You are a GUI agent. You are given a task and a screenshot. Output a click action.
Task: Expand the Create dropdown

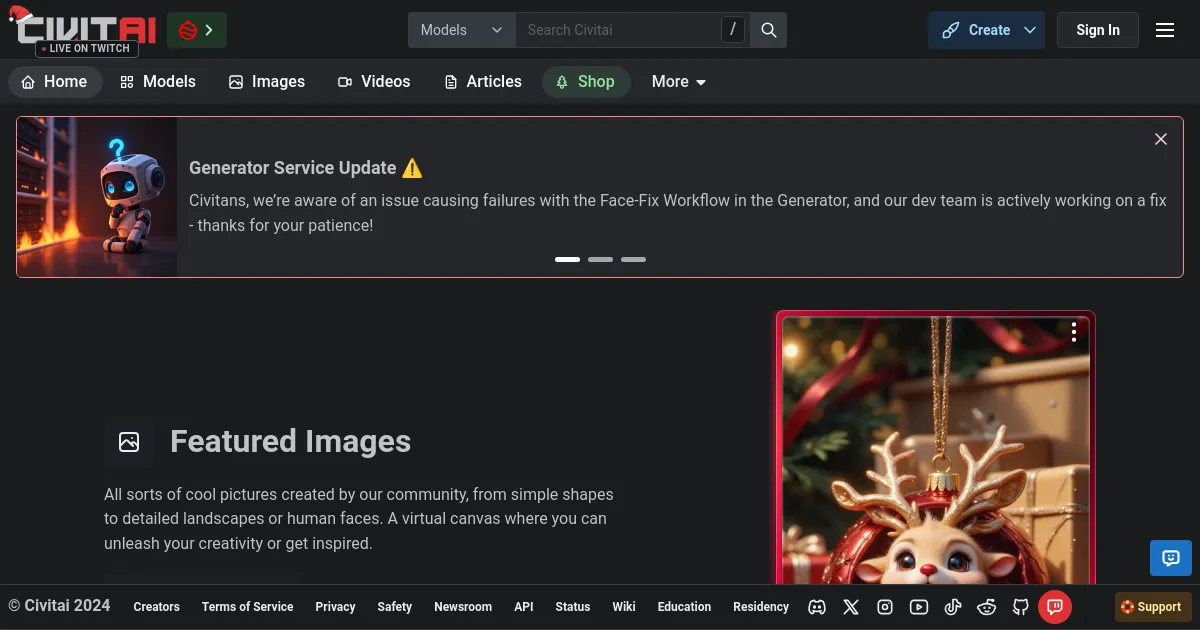tap(1030, 30)
